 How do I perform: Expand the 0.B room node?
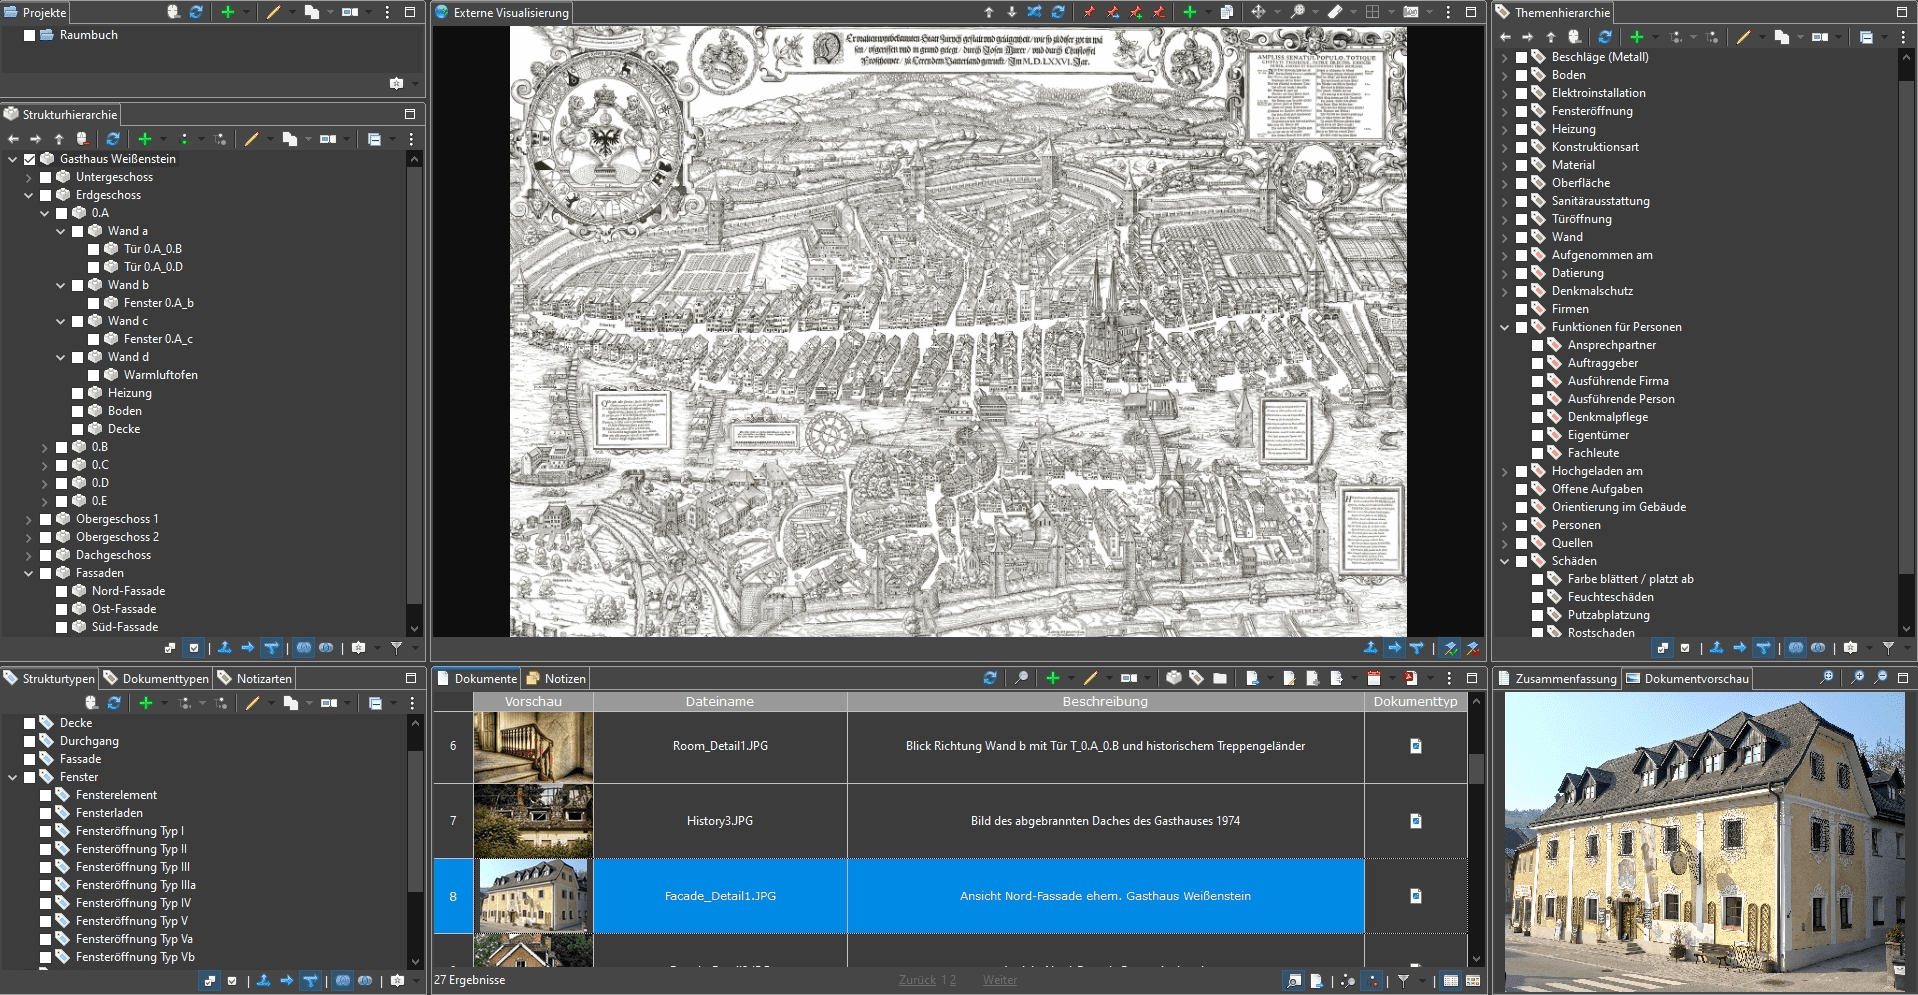pos(45,447)
